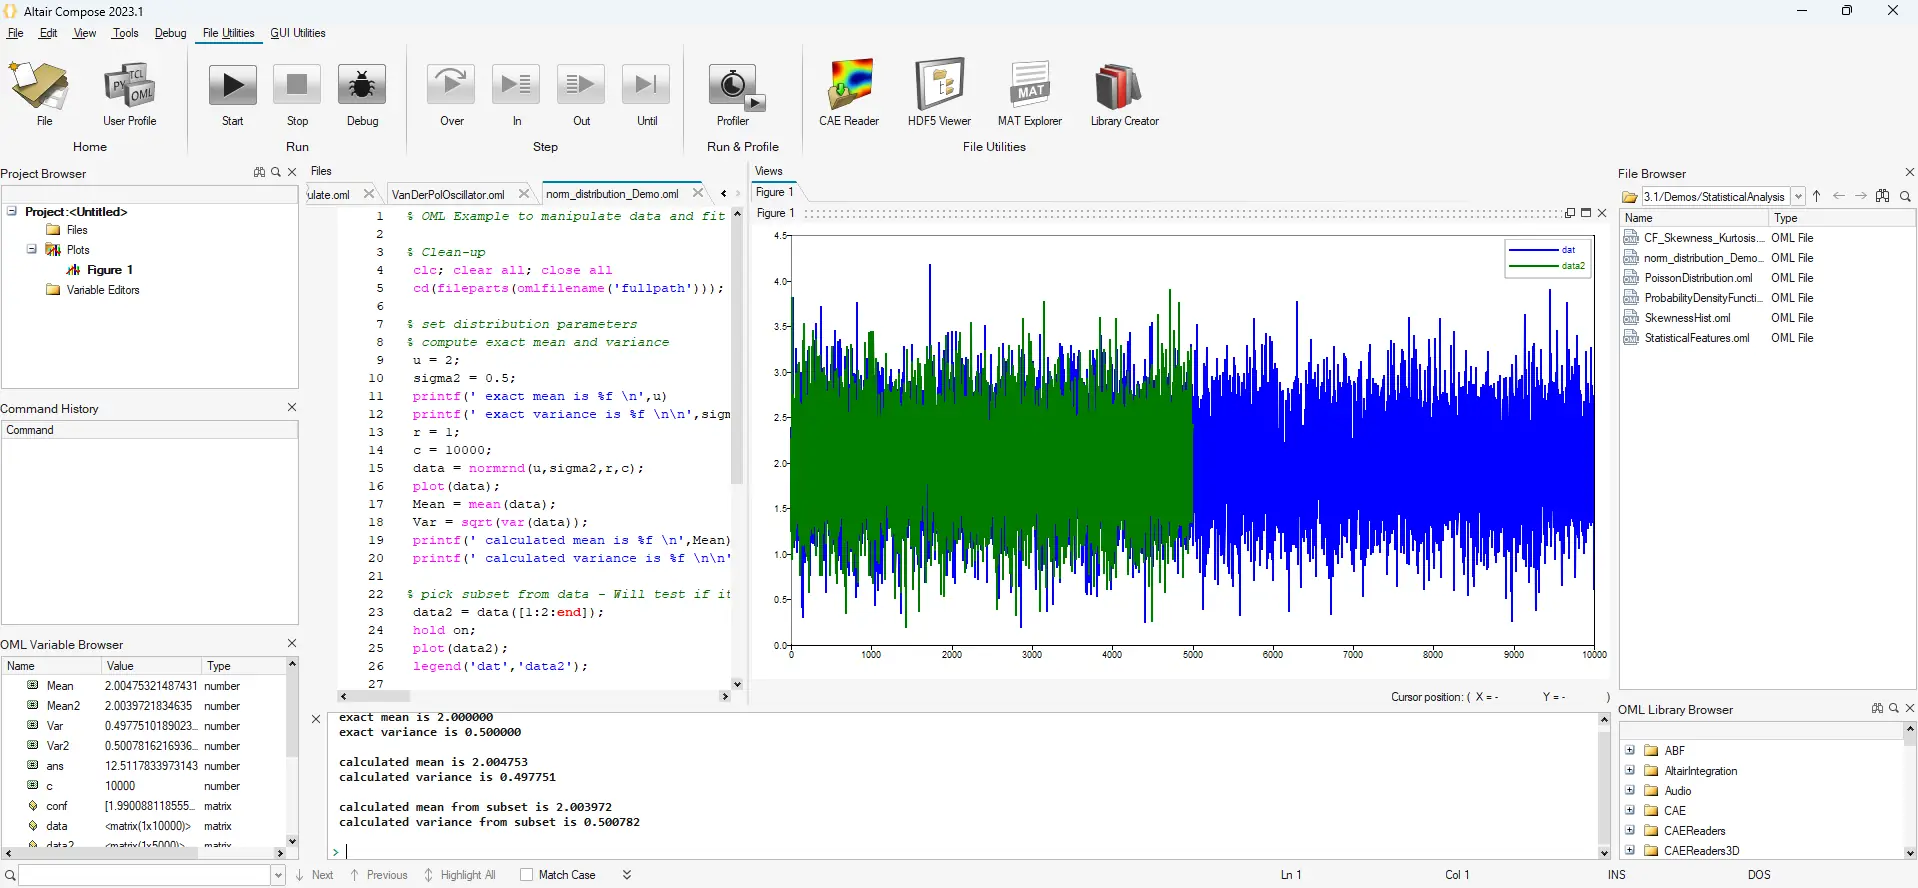Click the data2 legend entry

click(1572, 266)
